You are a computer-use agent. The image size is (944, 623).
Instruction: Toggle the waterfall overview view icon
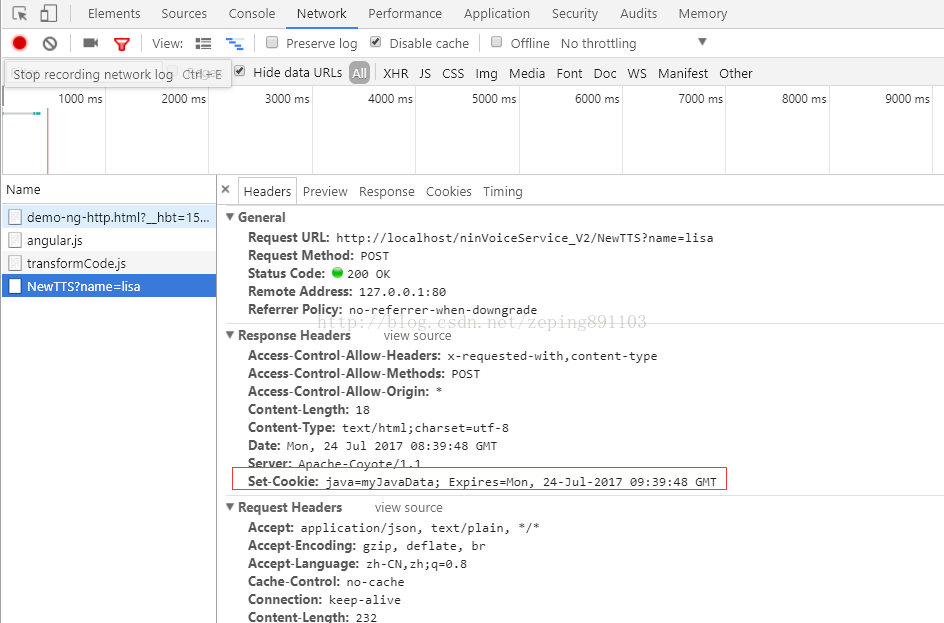pyautogui.click(x=234, y=43)
